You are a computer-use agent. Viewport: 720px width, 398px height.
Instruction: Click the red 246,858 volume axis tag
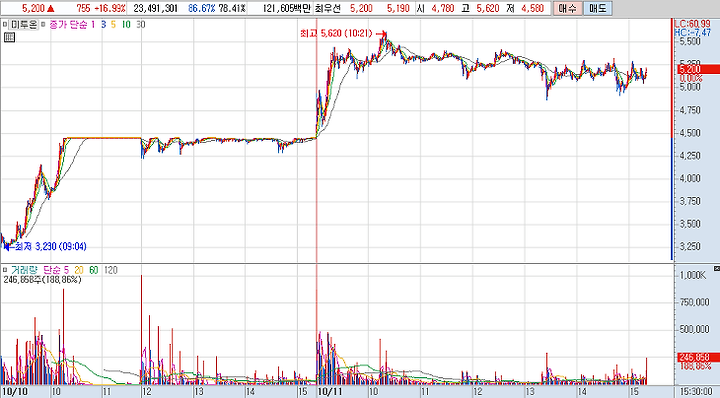[698, 357]
